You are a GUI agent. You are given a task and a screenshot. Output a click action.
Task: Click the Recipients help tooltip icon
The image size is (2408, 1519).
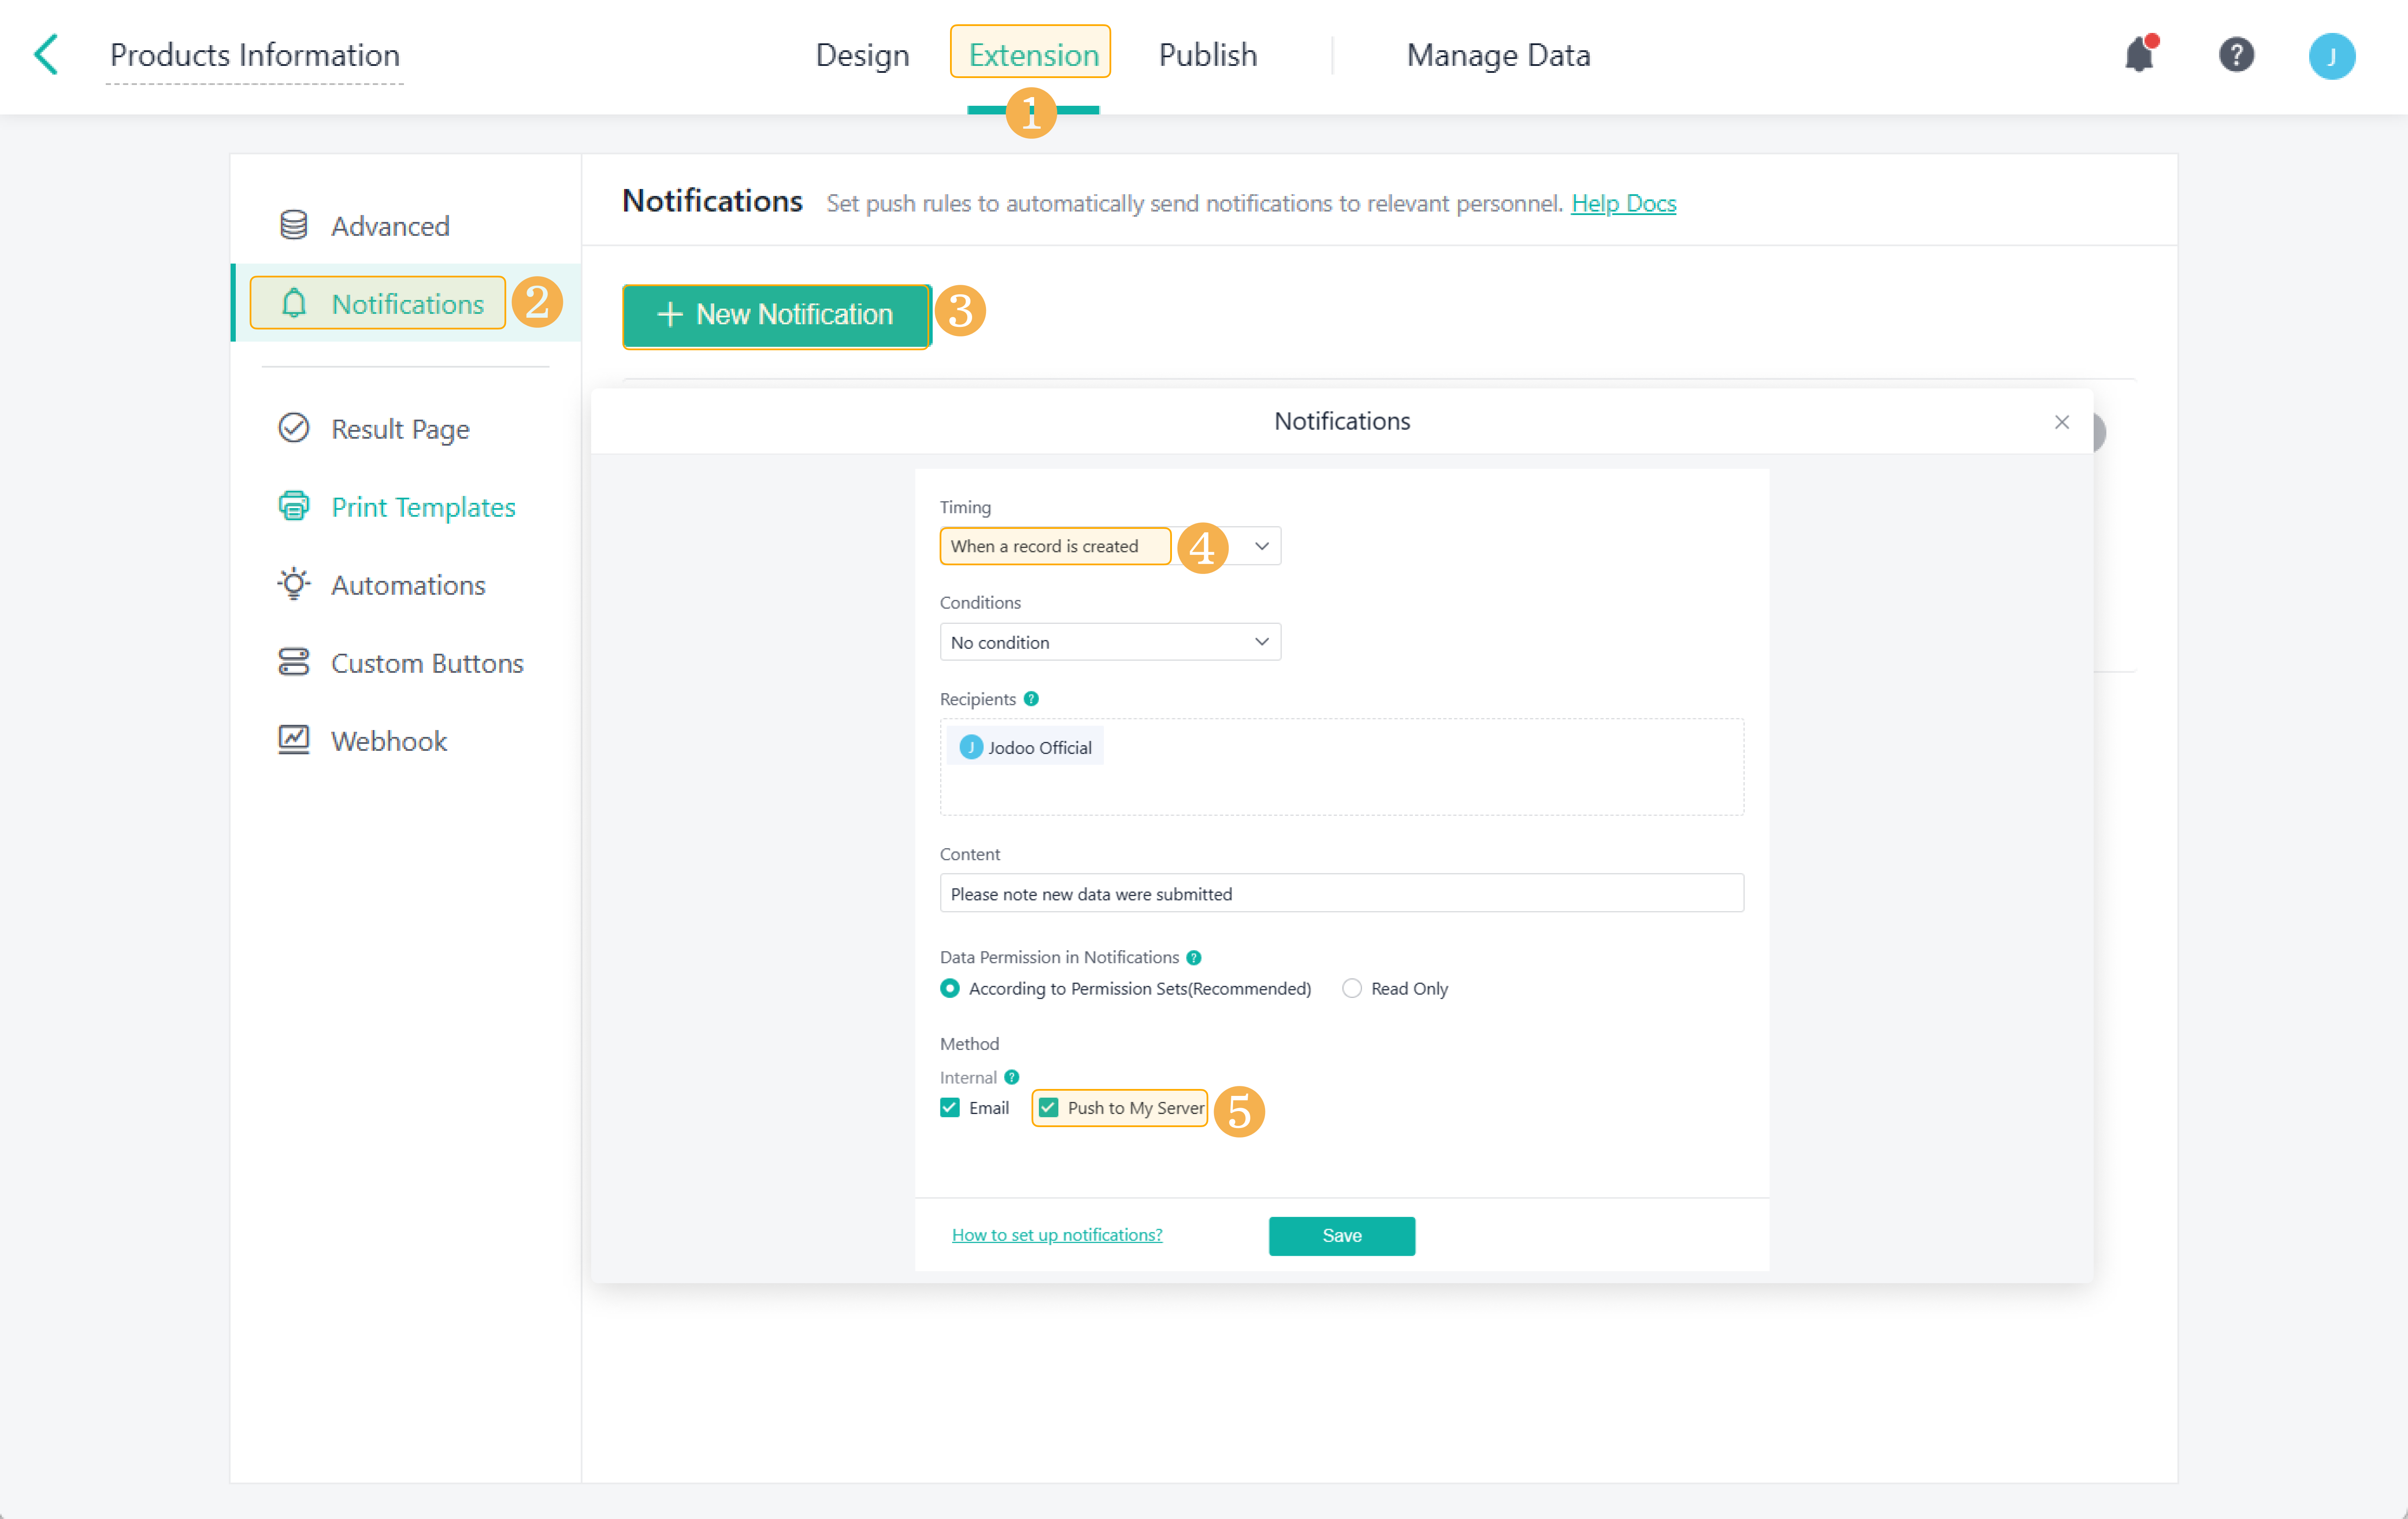(1031, 699)
